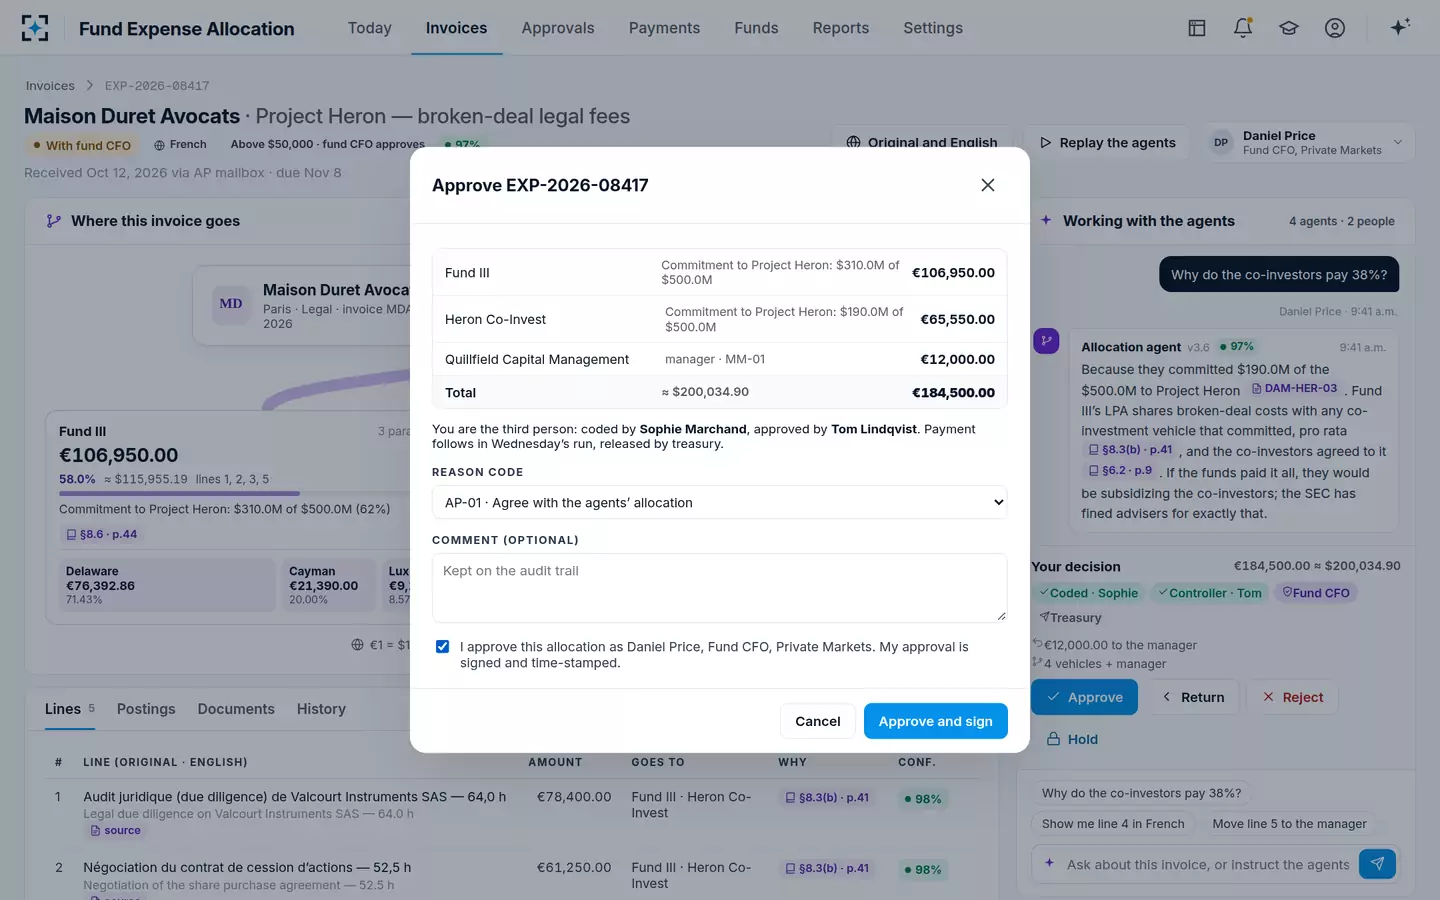Screen dimensions: 1440x900
Task: Click the Approve button in Your decision
Action: (x=1084, y=697)
